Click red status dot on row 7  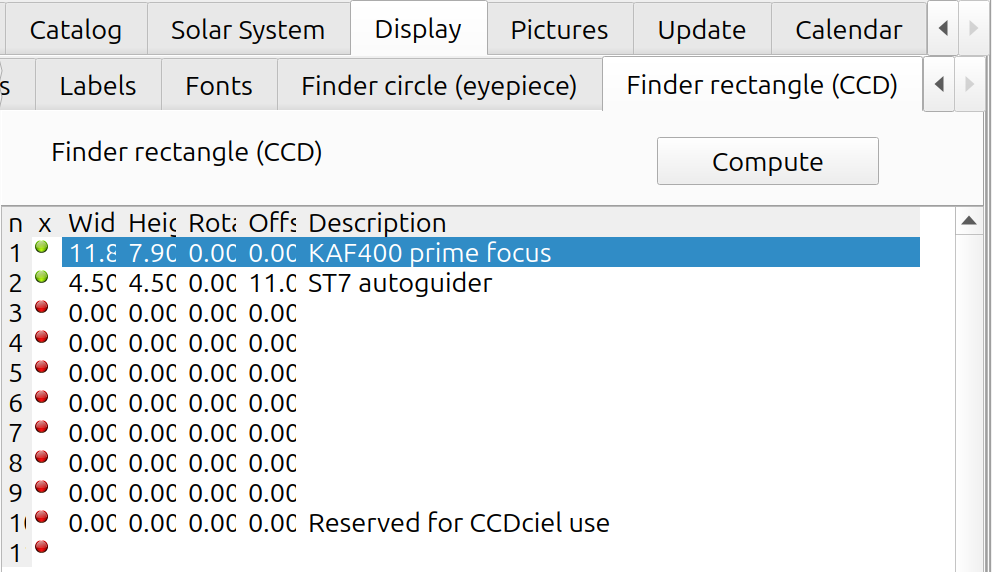42,427
